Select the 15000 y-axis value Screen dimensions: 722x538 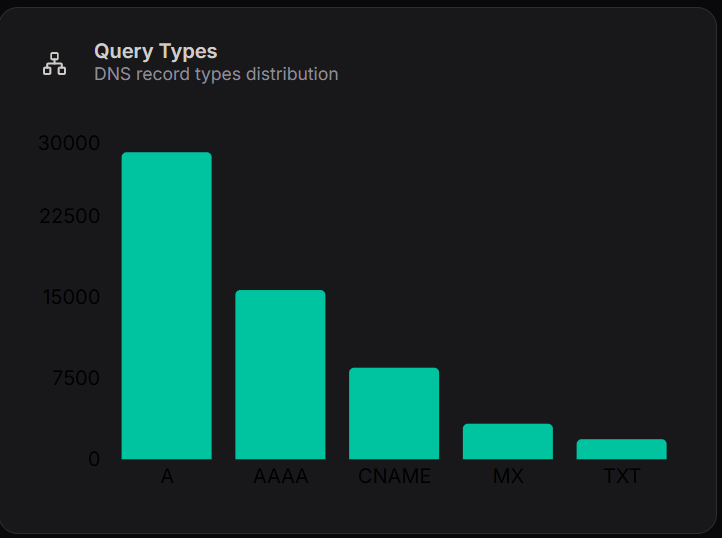click(x=69, y=297)
